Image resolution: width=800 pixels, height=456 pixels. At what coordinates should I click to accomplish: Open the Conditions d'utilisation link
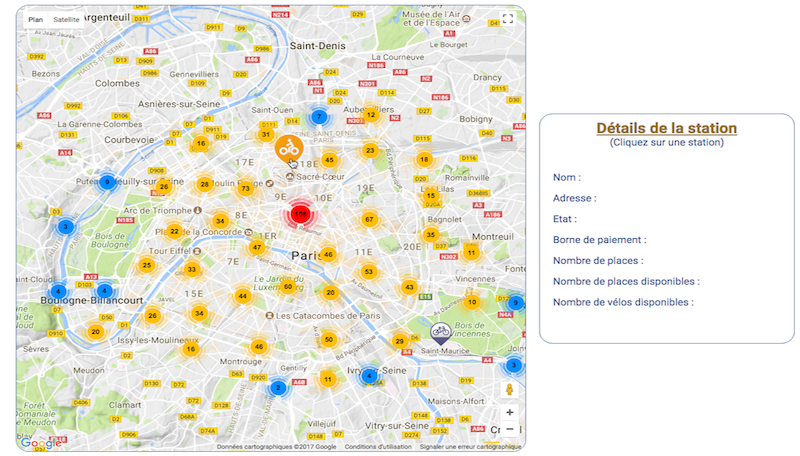377,447
